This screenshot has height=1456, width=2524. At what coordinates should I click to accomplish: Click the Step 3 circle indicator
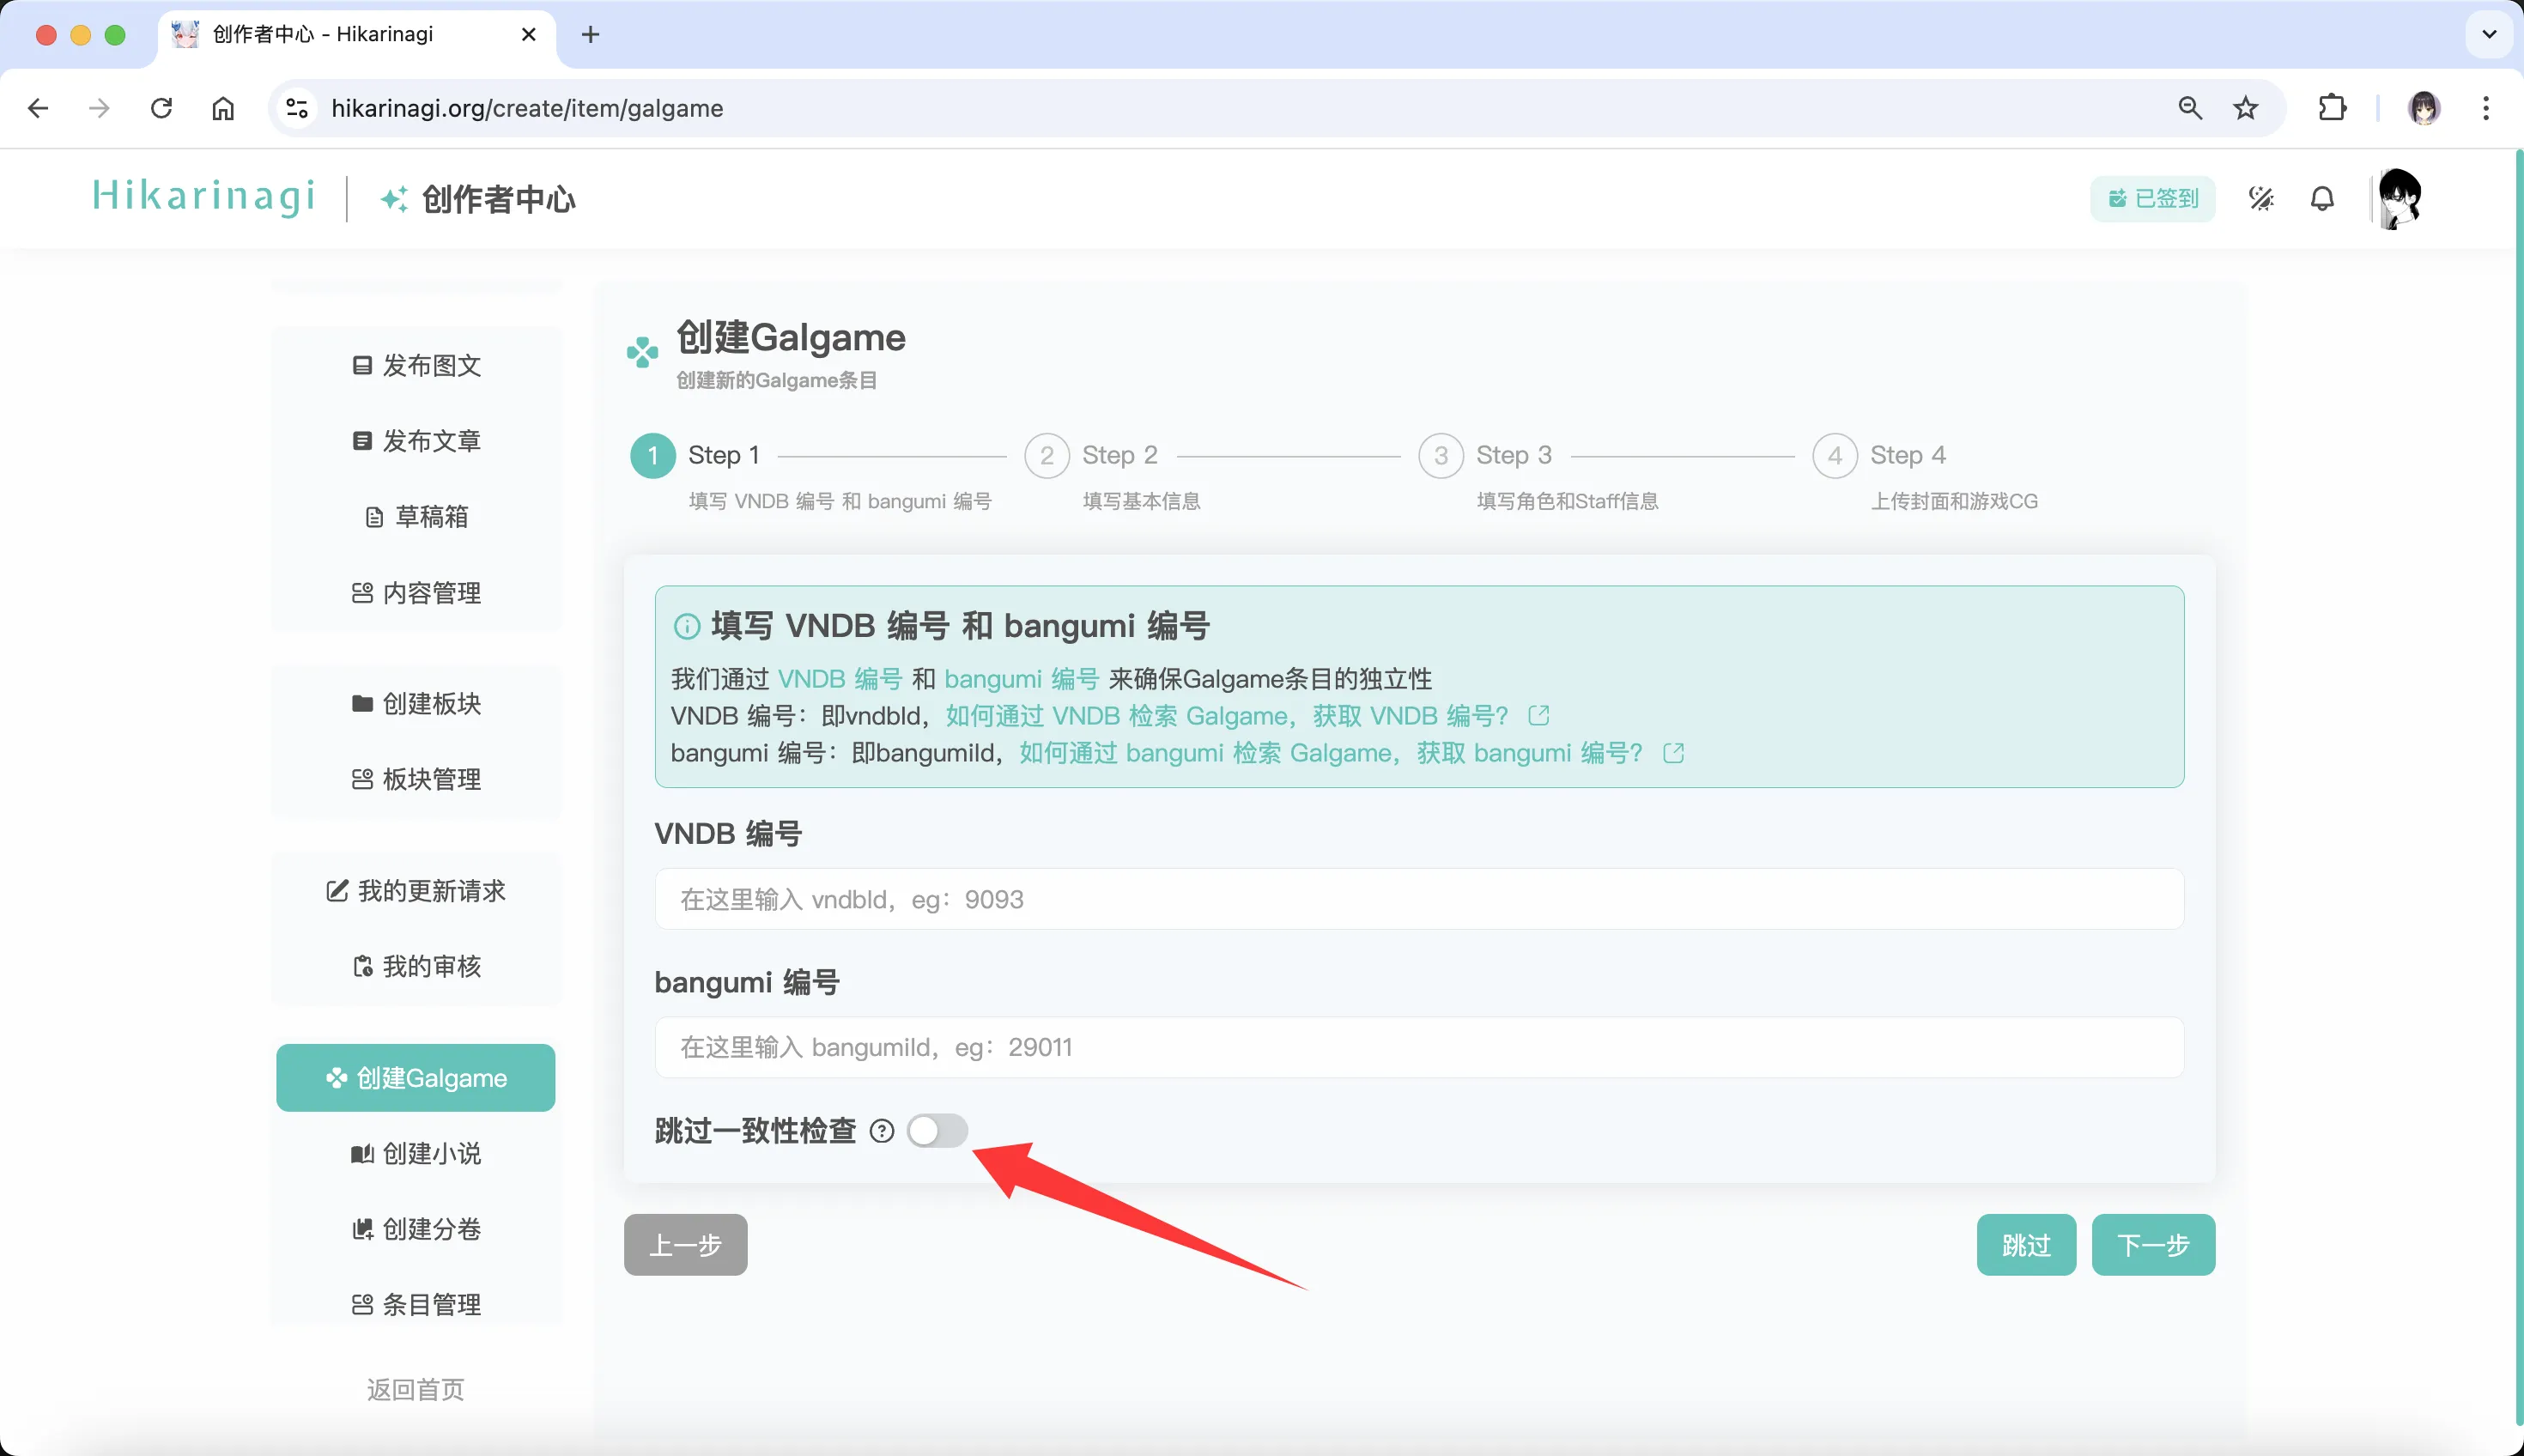click(1441, 456)
